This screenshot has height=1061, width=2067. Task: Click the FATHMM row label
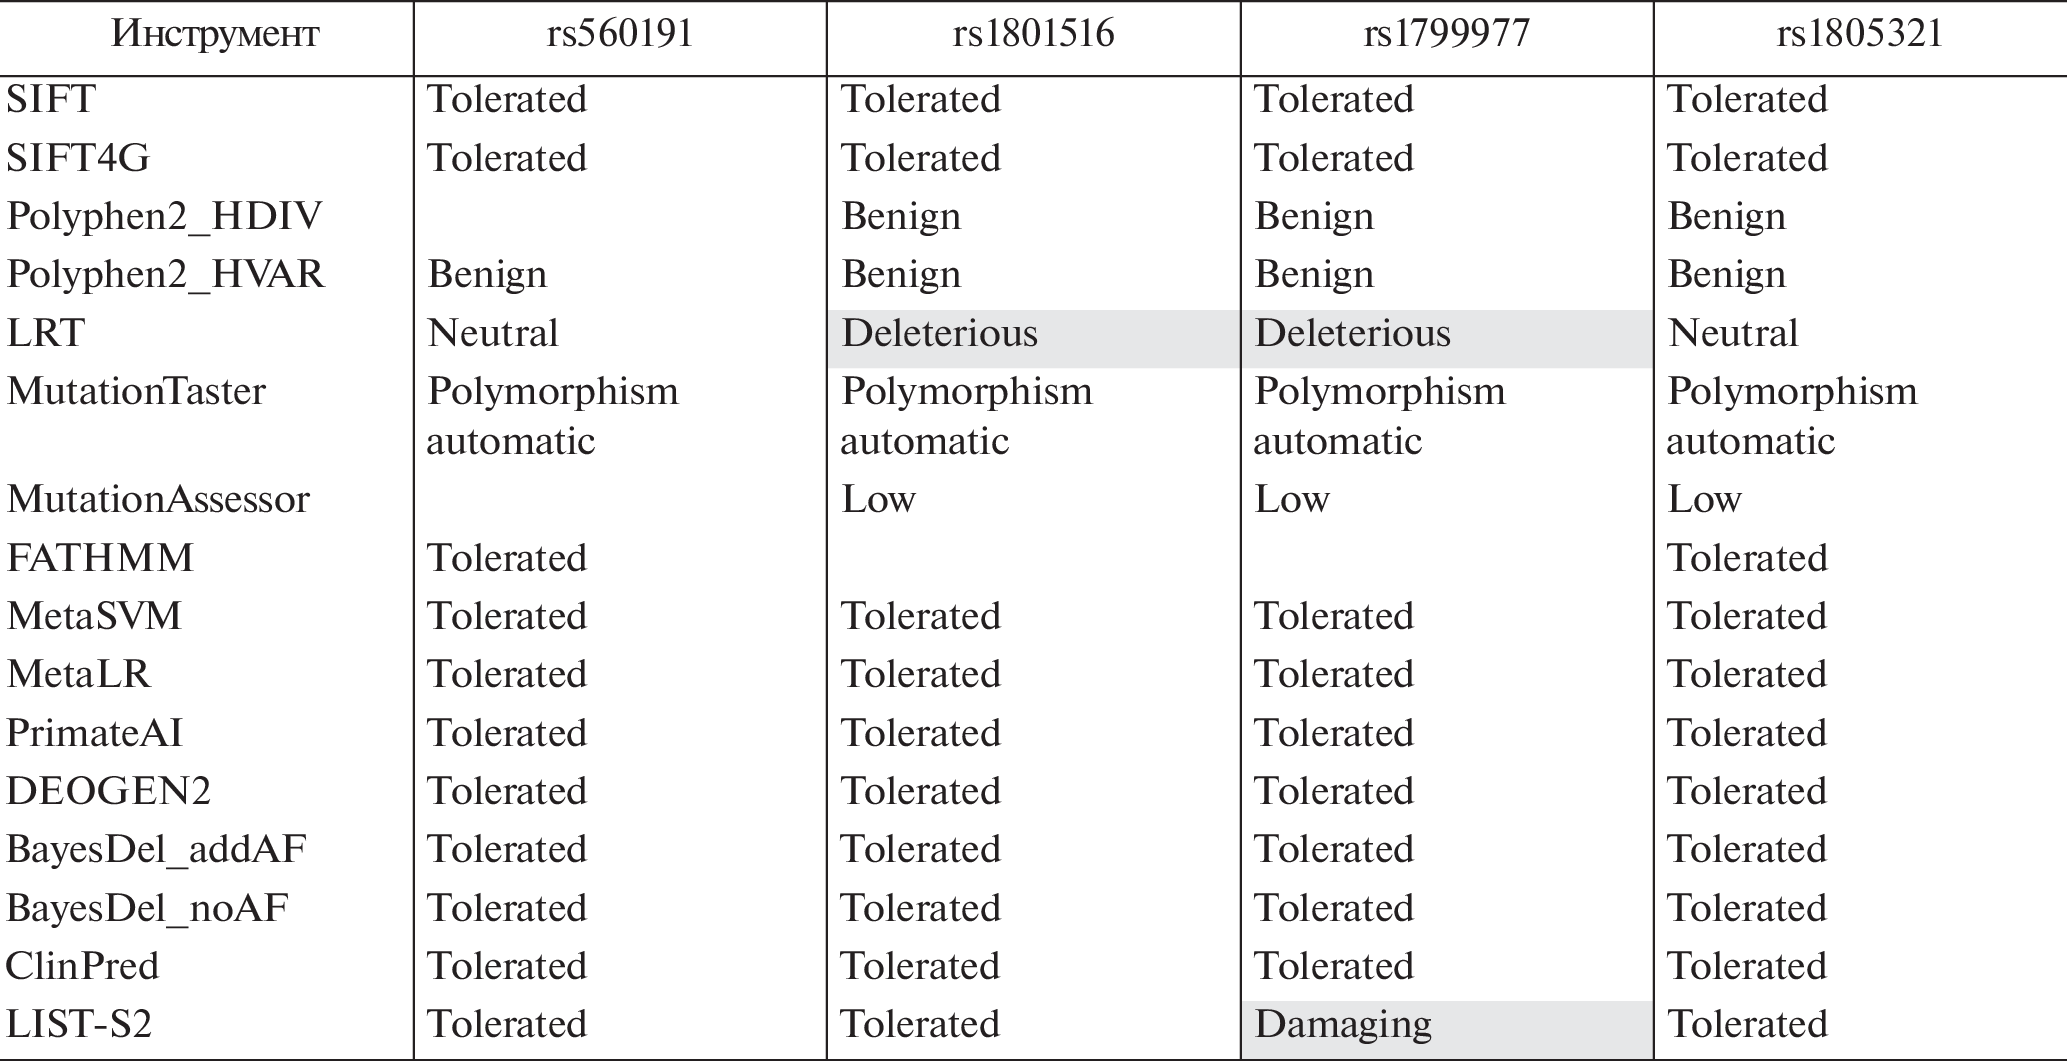pos(100,558)
